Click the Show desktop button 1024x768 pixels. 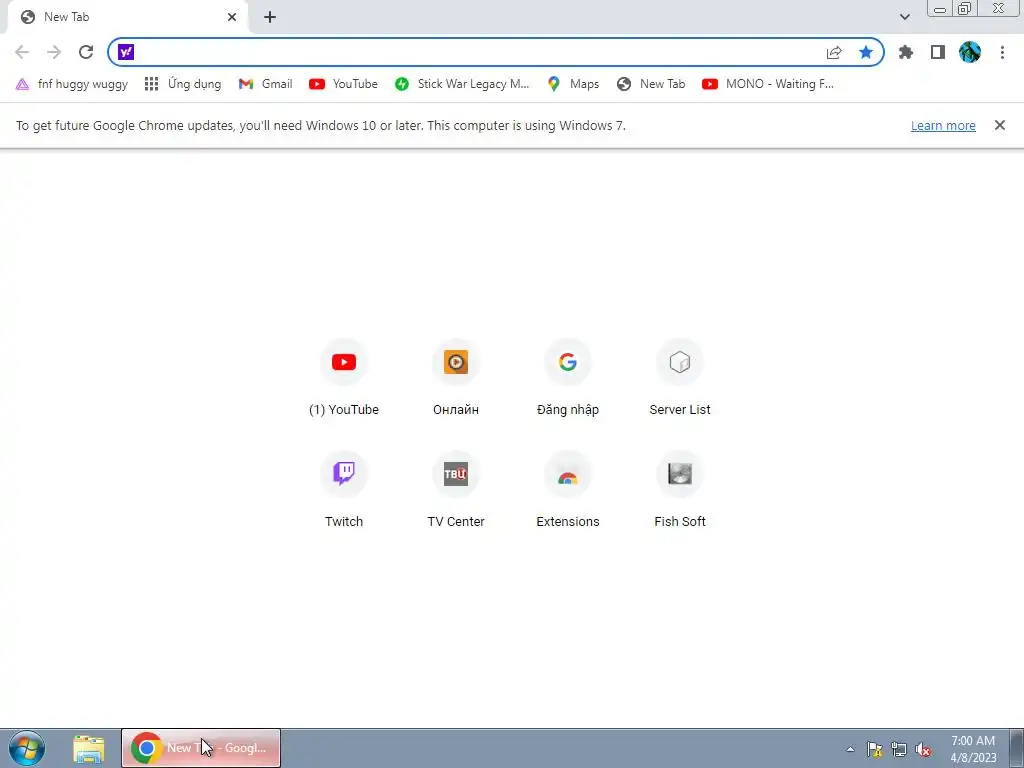pyautogui.click(x=1016, y=748)
